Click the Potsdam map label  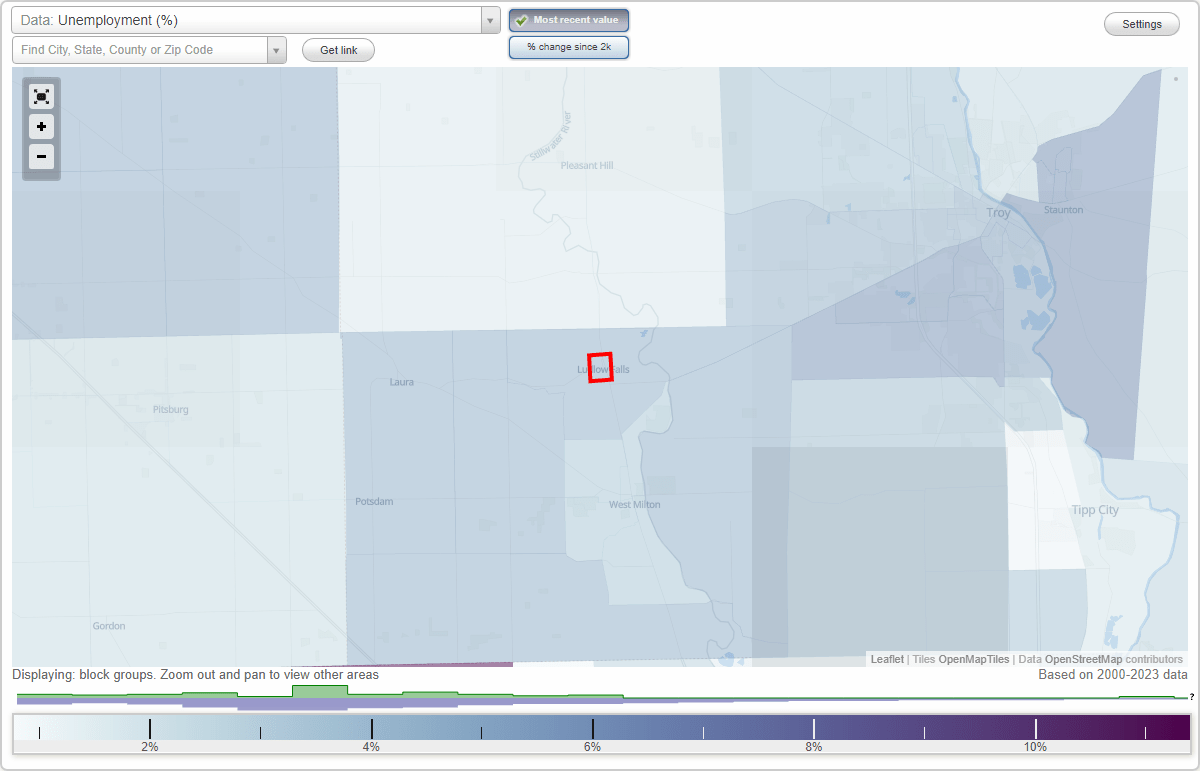pyautogui.click(x=374, y=501)
